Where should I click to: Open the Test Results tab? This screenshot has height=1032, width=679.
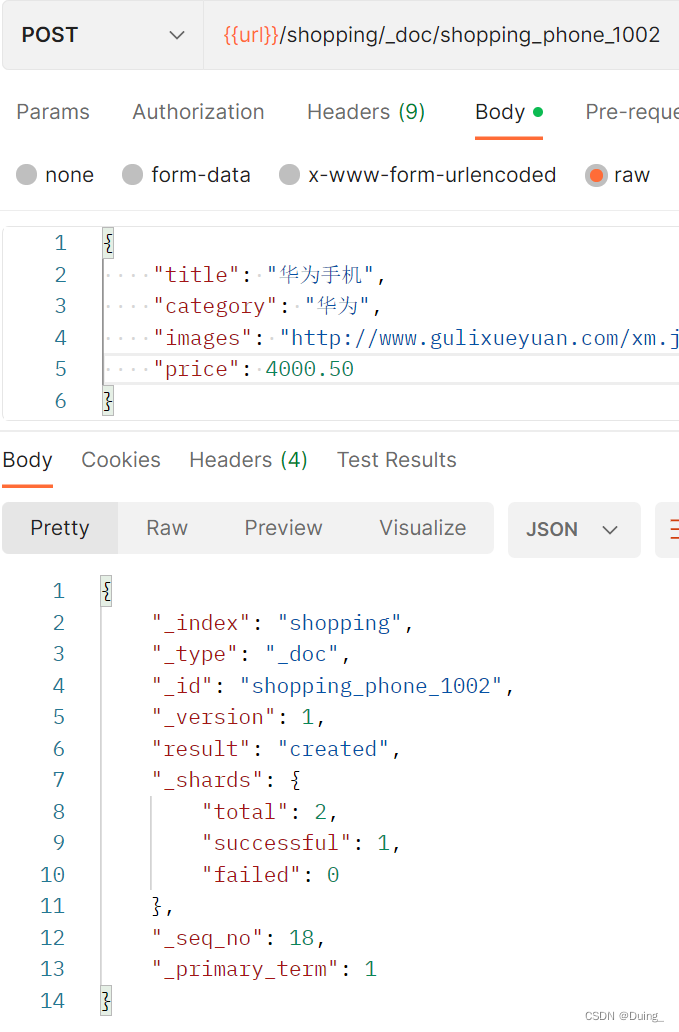396,460
